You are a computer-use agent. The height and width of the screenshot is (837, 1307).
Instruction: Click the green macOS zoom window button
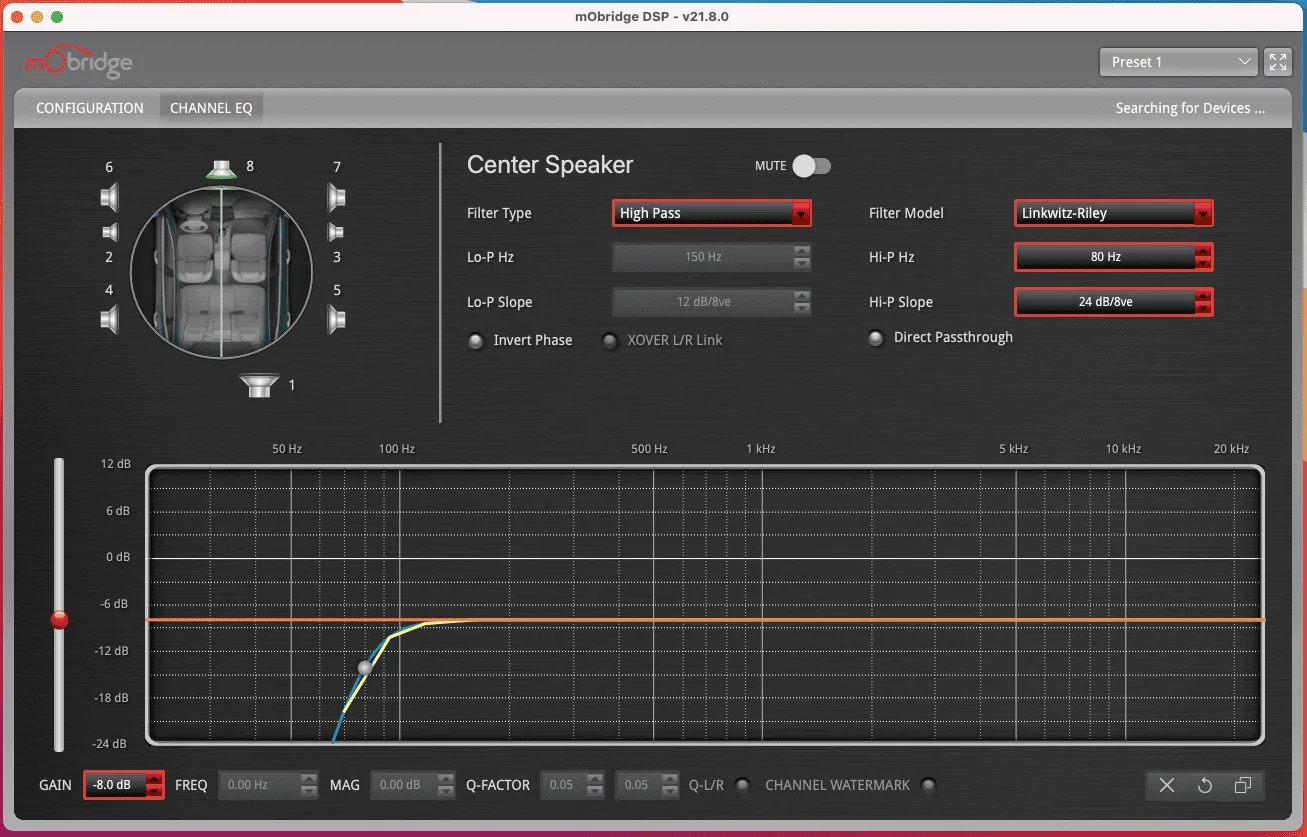tap(57, 17)
